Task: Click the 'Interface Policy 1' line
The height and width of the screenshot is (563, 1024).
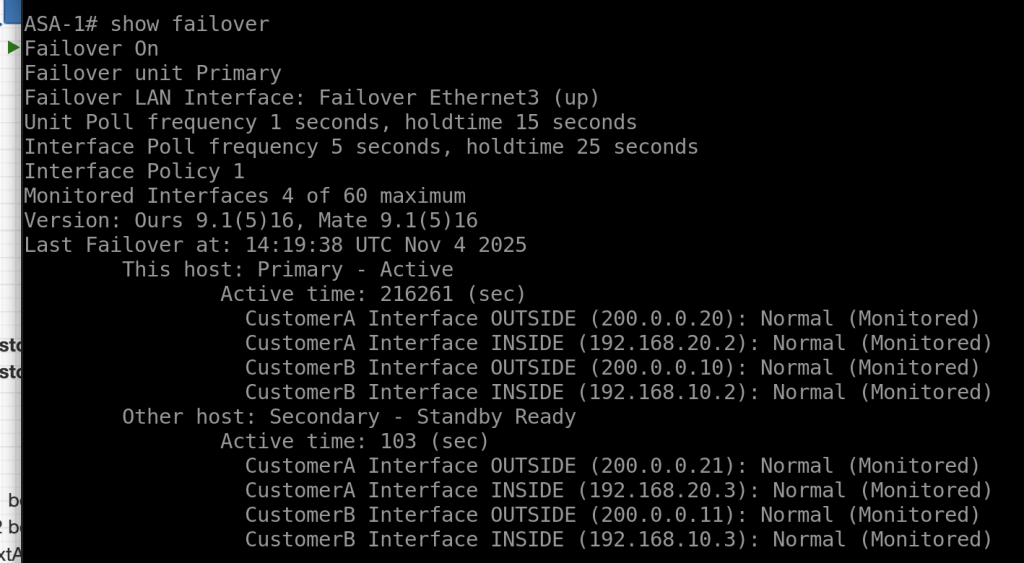Action: [134, 171]
